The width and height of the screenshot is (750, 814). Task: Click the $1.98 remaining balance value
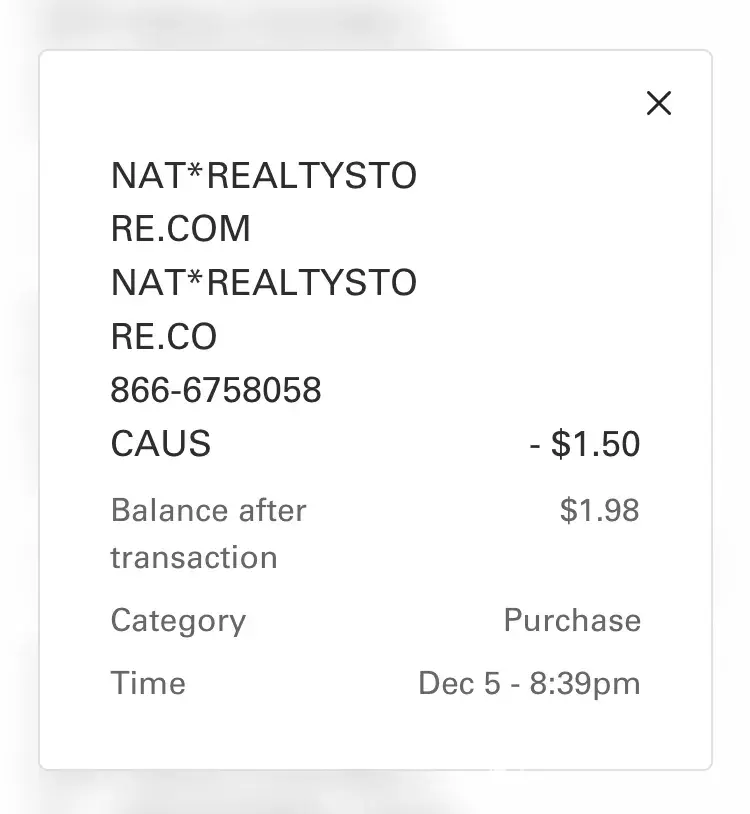[599, 510]
